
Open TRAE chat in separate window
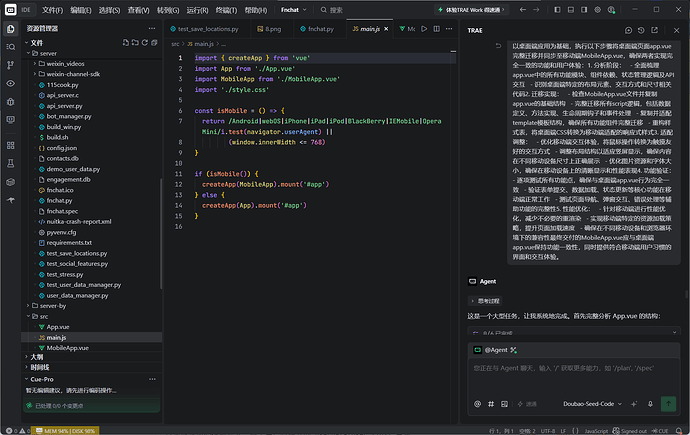(x=654, y=30)
